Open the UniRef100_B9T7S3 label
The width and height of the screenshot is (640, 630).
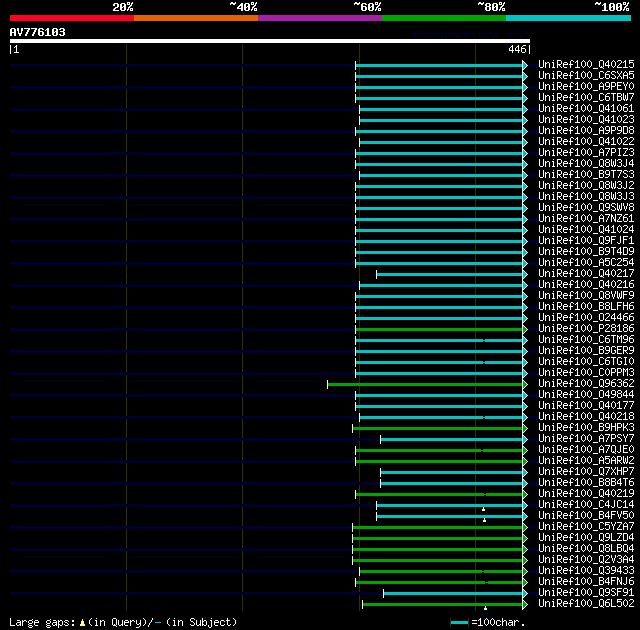tap(586, 175)
